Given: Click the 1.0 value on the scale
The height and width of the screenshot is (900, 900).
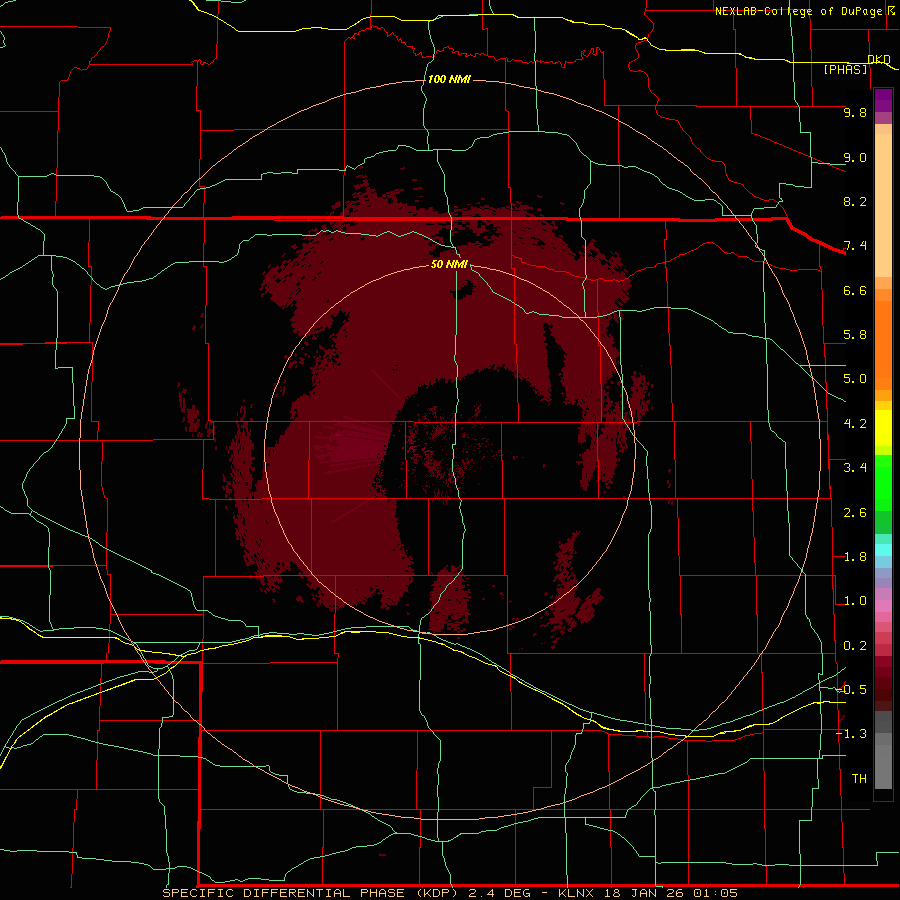Looking at the screenshot, I should pos(855,601).
